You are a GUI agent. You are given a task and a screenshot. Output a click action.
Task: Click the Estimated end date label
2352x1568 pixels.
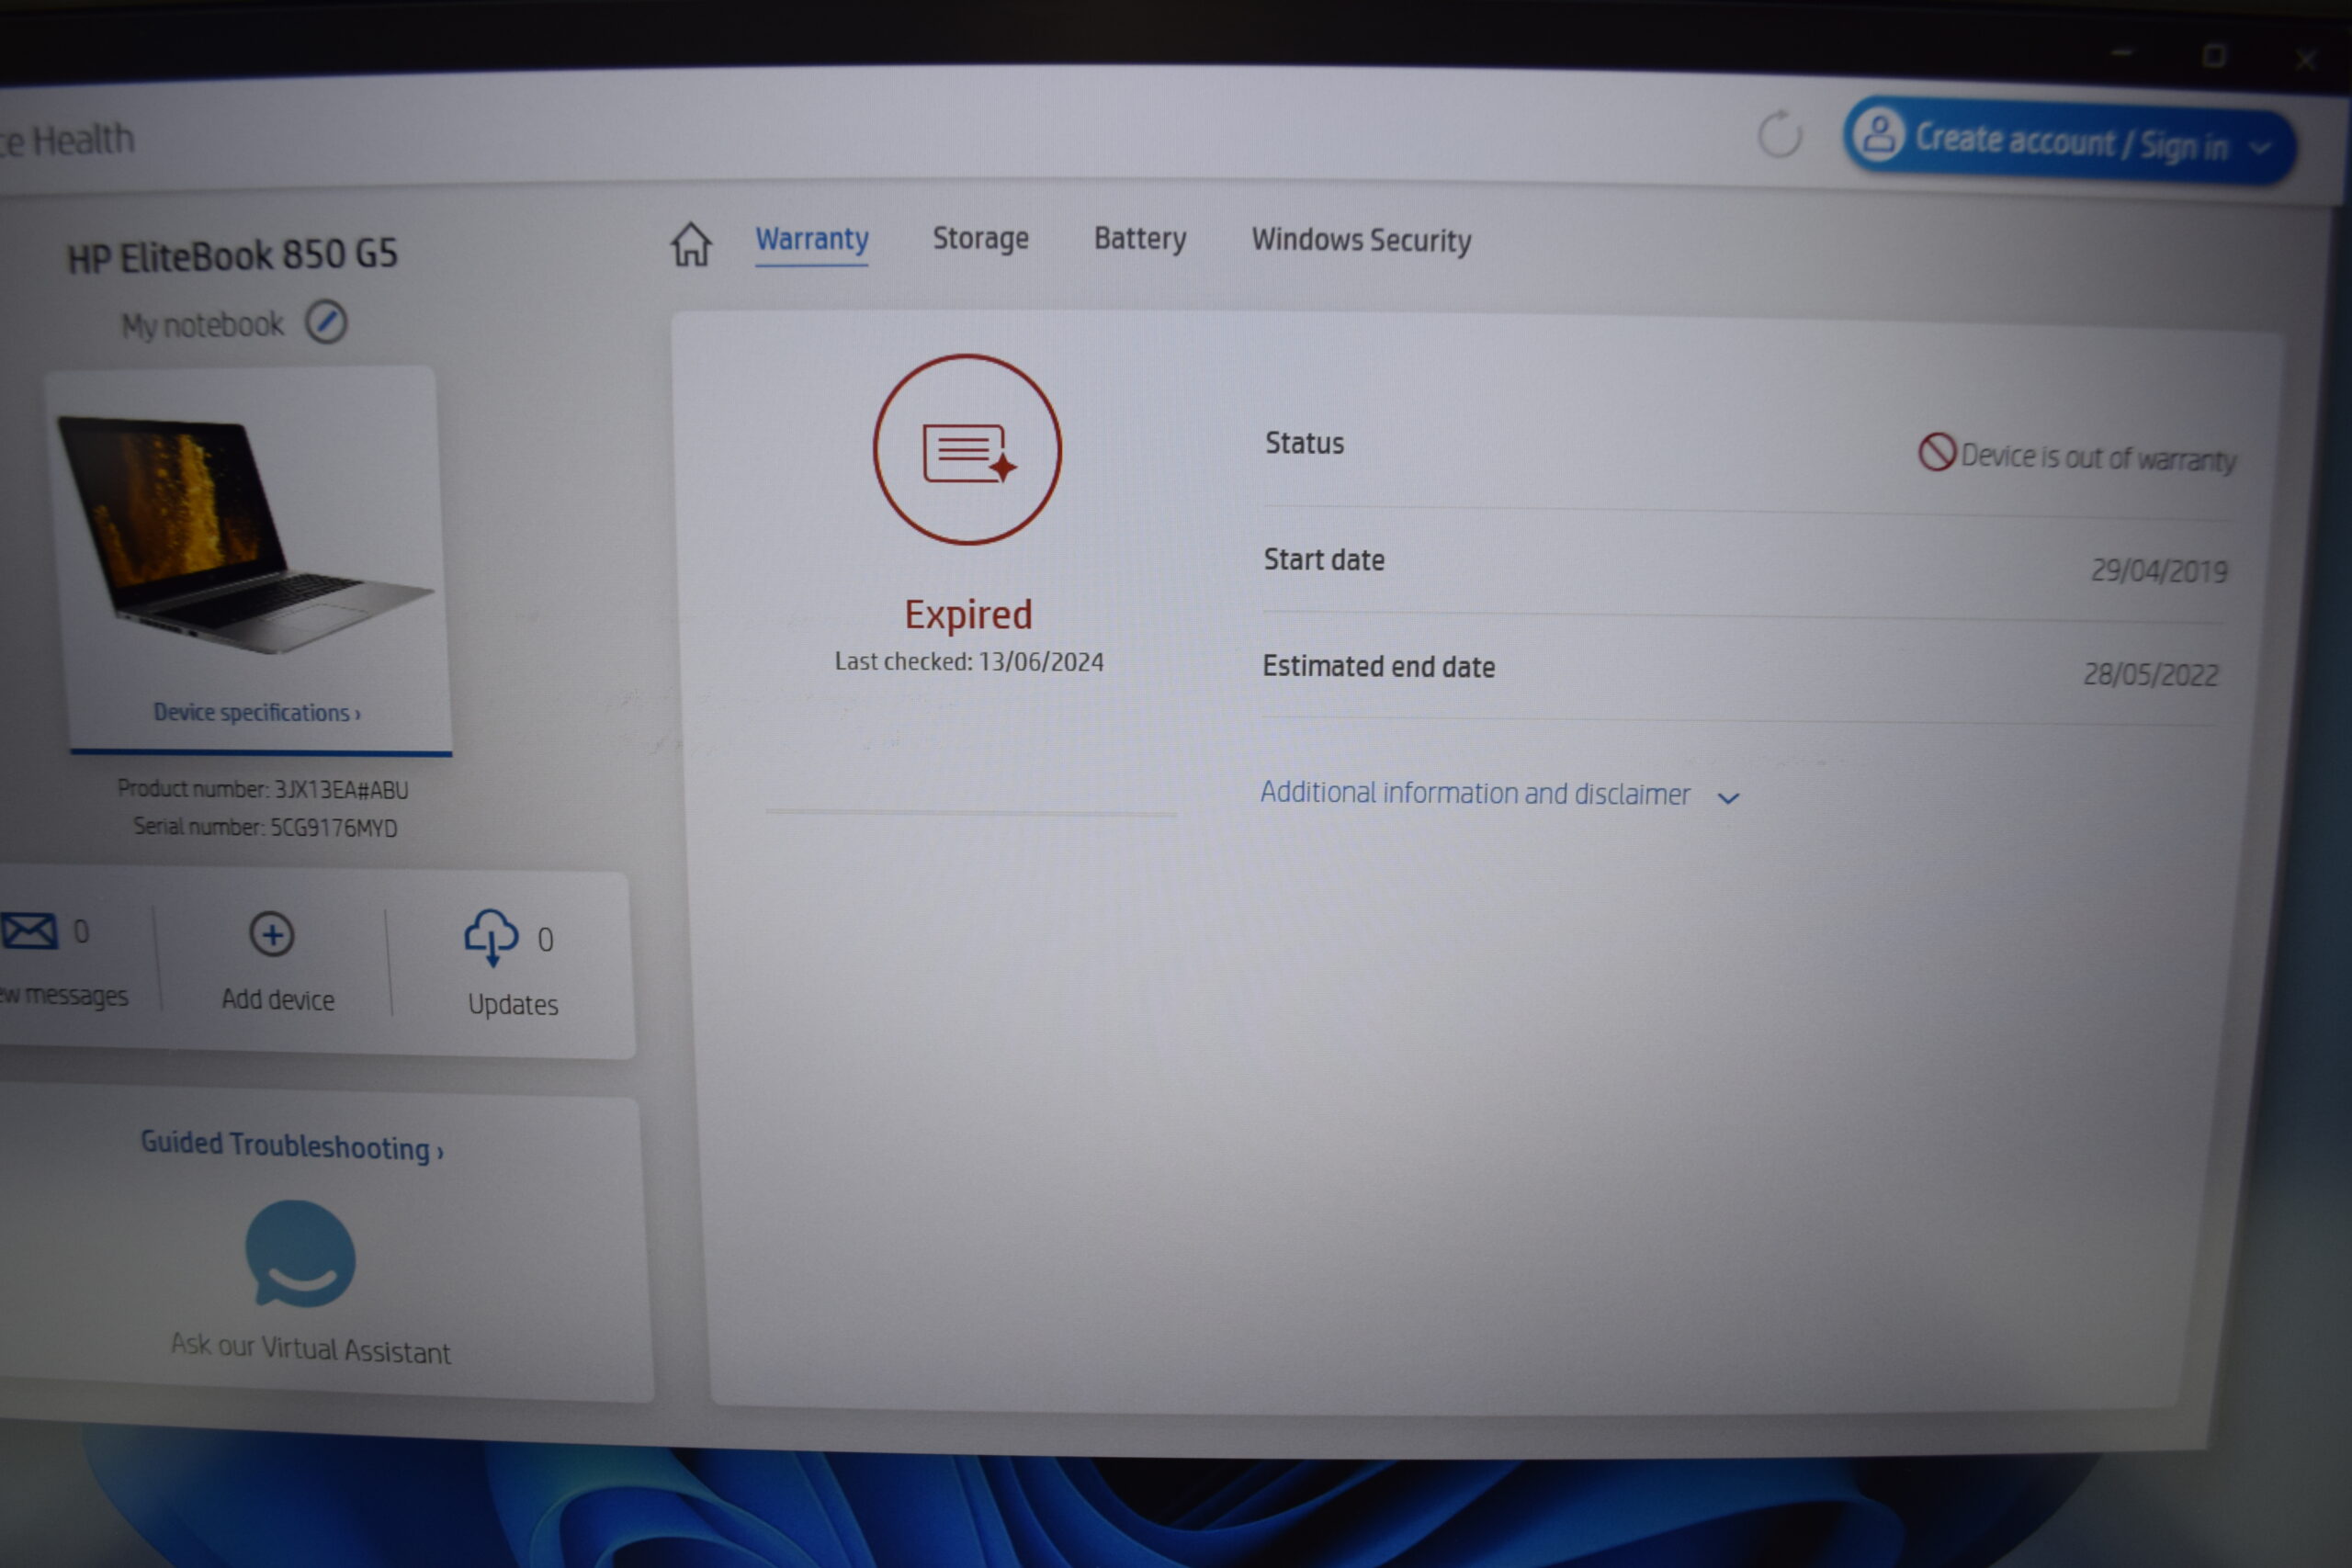tap(1378, 667)
